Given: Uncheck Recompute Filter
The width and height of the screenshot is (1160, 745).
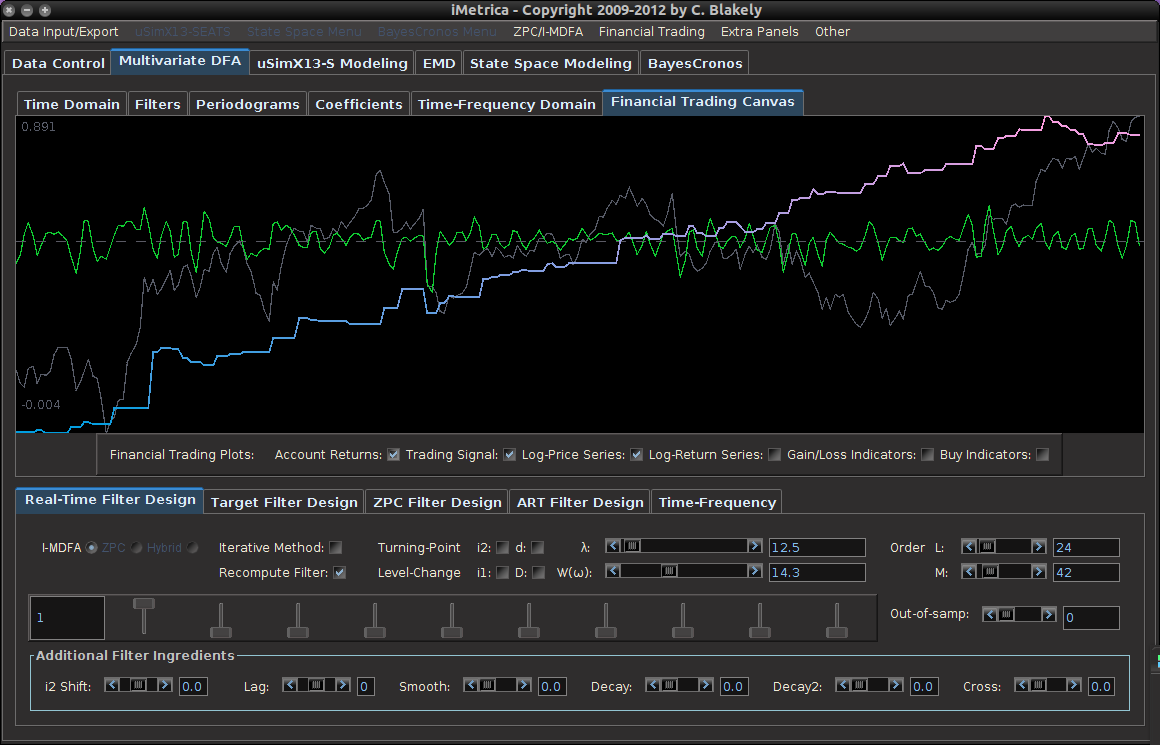Looking at the screenshot, I should tap(337, 574).
